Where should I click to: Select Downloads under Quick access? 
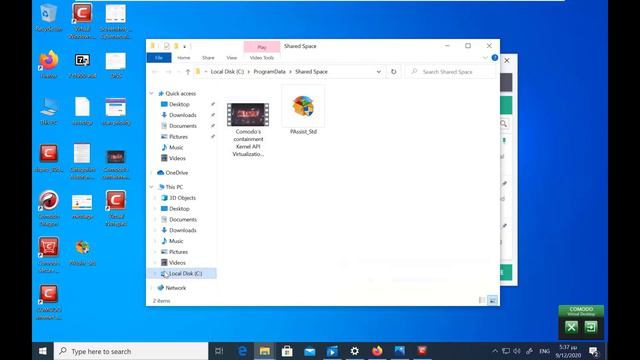183,115
